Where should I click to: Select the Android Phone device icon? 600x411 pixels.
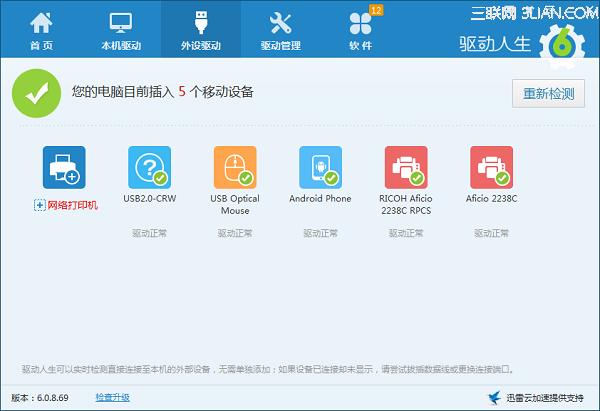pyautogui.click(x=320, y=167)
